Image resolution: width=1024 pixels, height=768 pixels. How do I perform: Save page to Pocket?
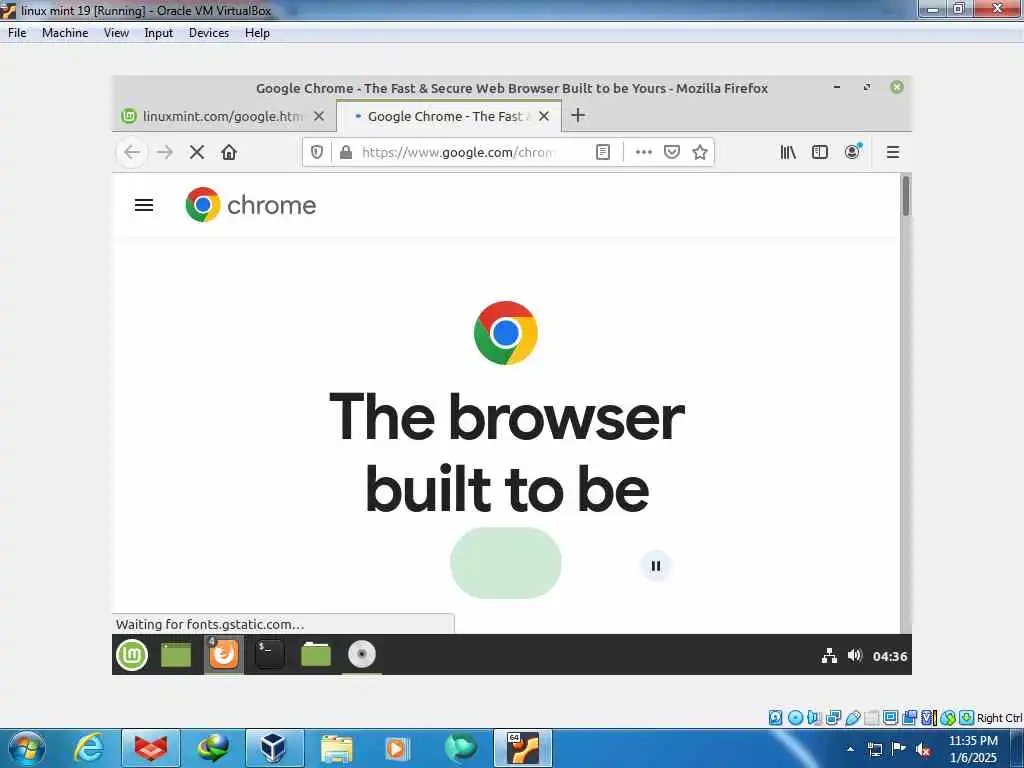(672, 152)
